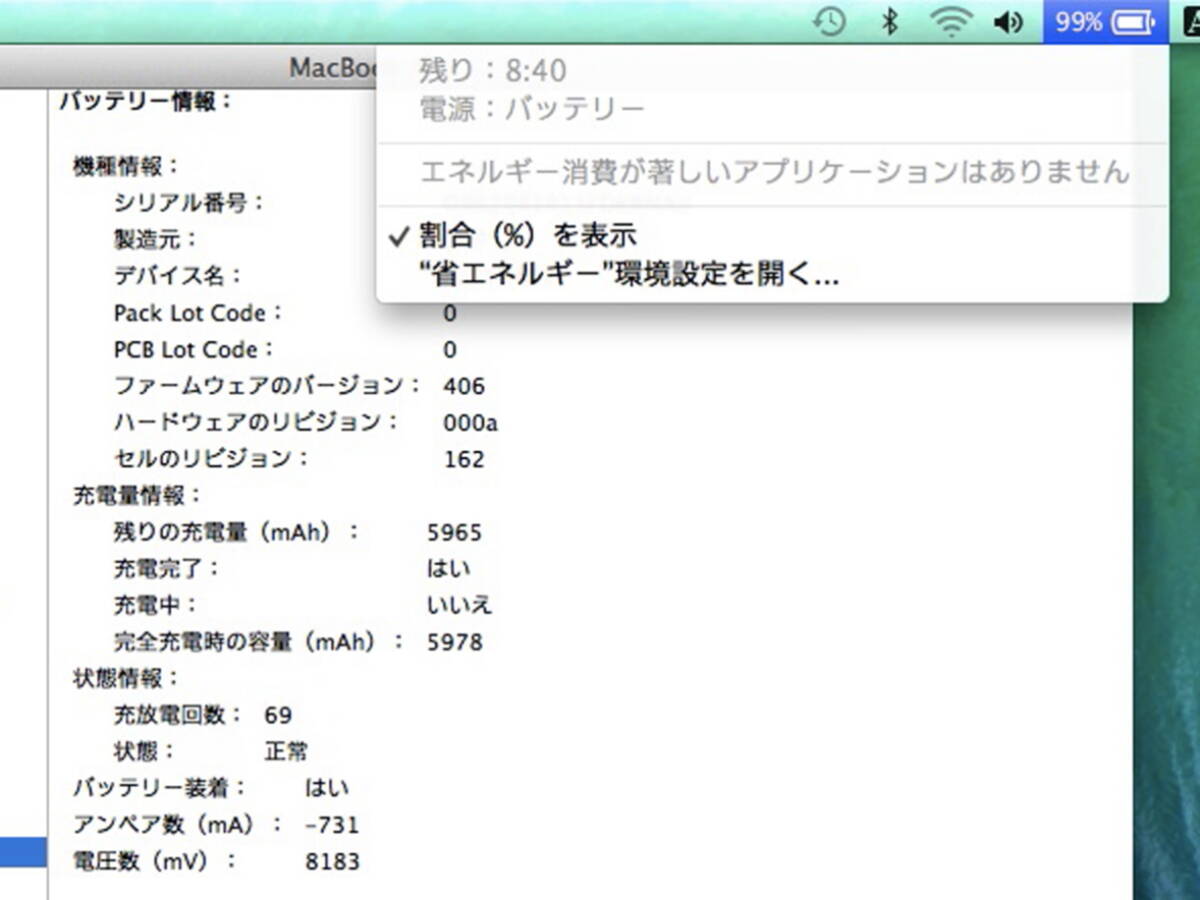1200x900 pixels.
Task: Click the エネルギー消費が著しいアプリケーションはありません entry
Action: tap(774, 172)
